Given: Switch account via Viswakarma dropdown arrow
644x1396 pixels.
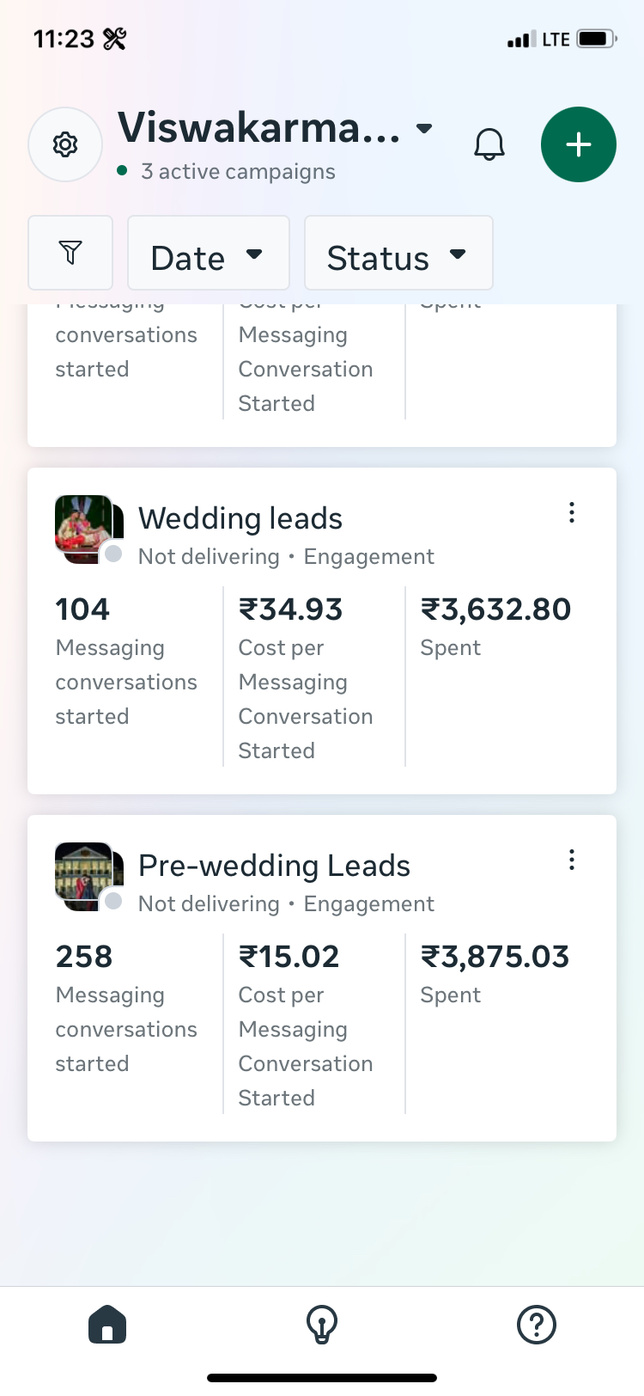Looking at the screenshot, I should 425,129.
